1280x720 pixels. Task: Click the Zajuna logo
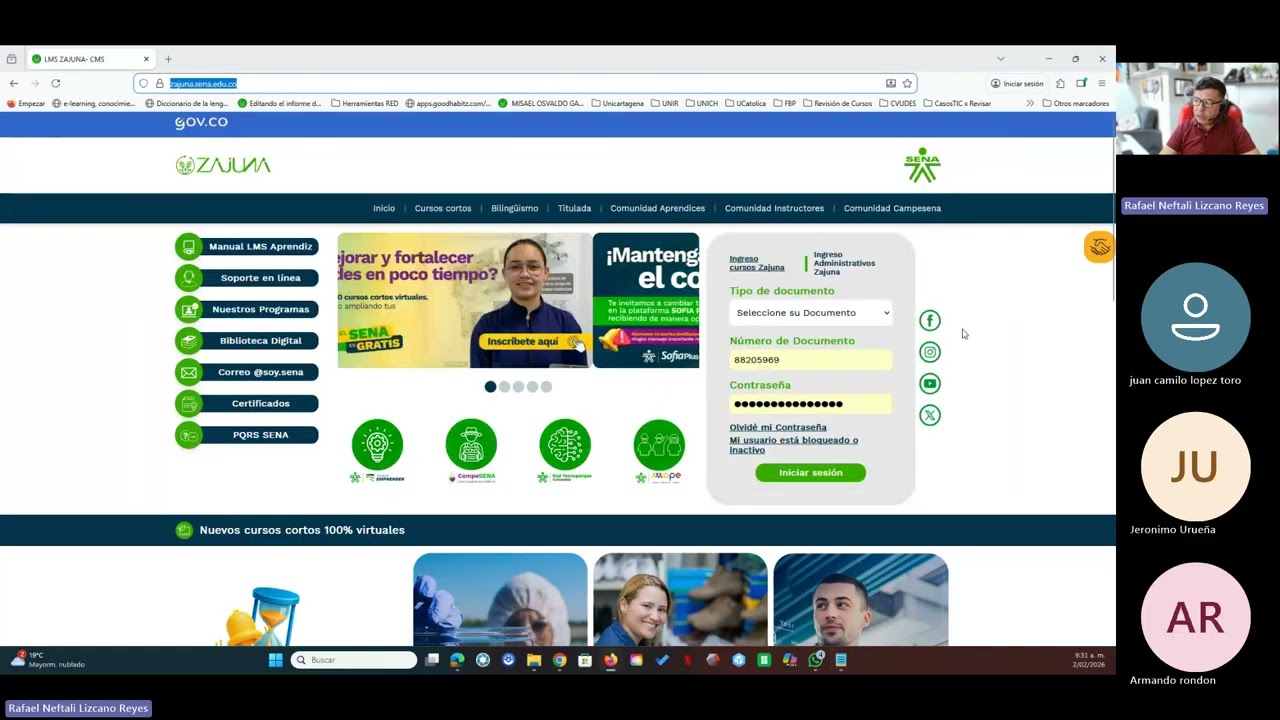[x=223, y=165]
